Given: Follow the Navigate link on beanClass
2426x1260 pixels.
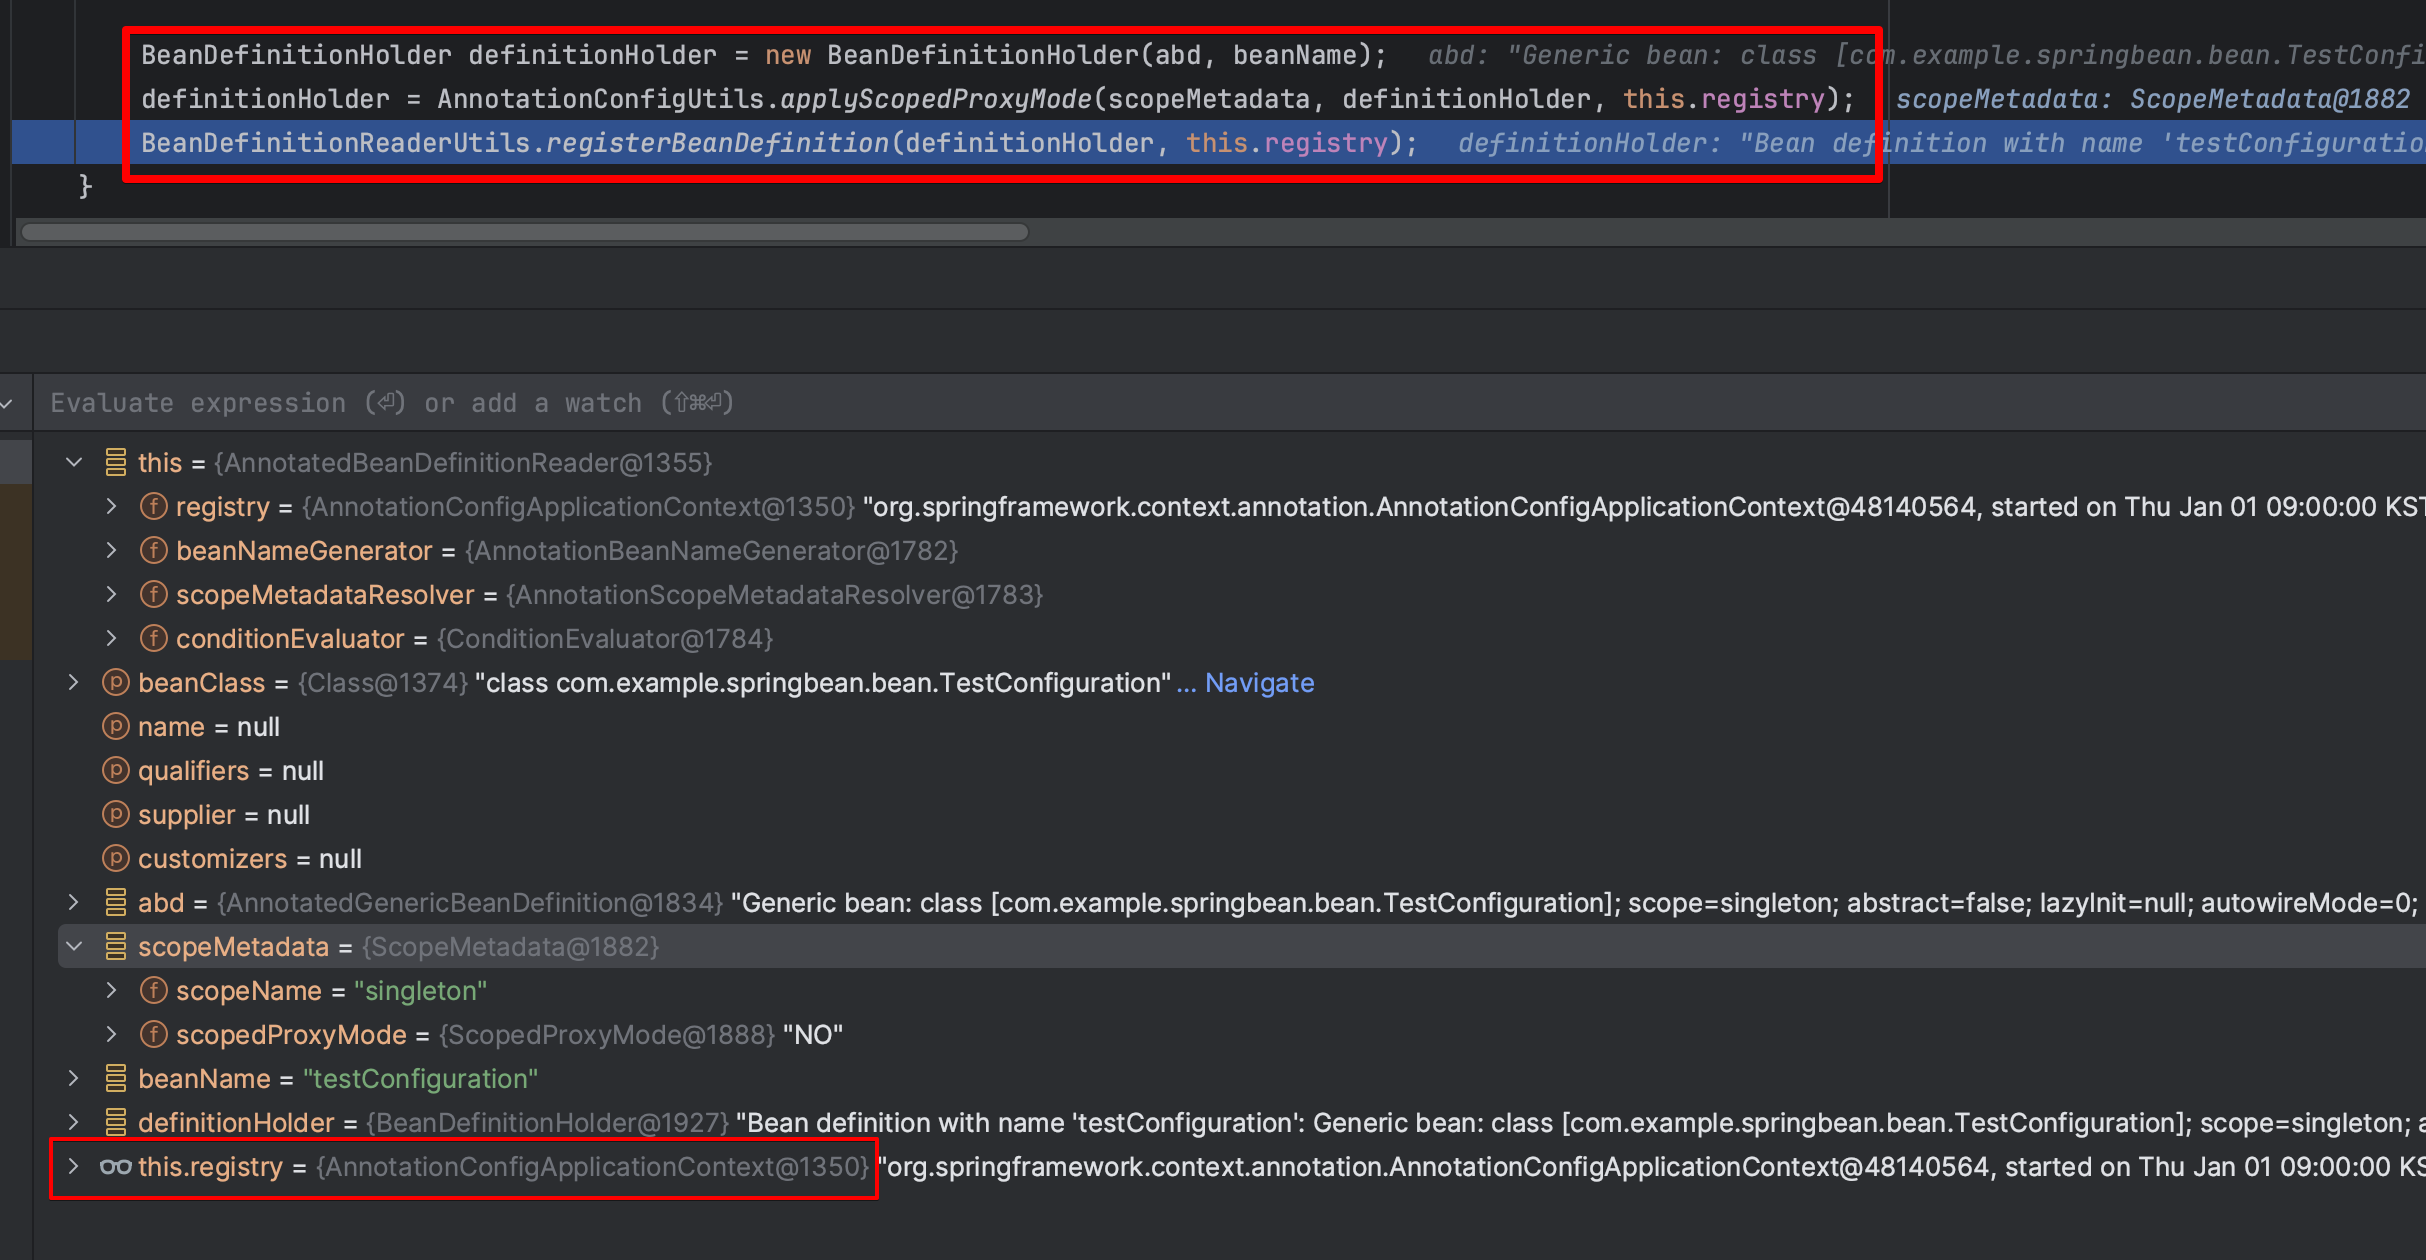Looking at the screenshot, I should [x=1259, y=683].
